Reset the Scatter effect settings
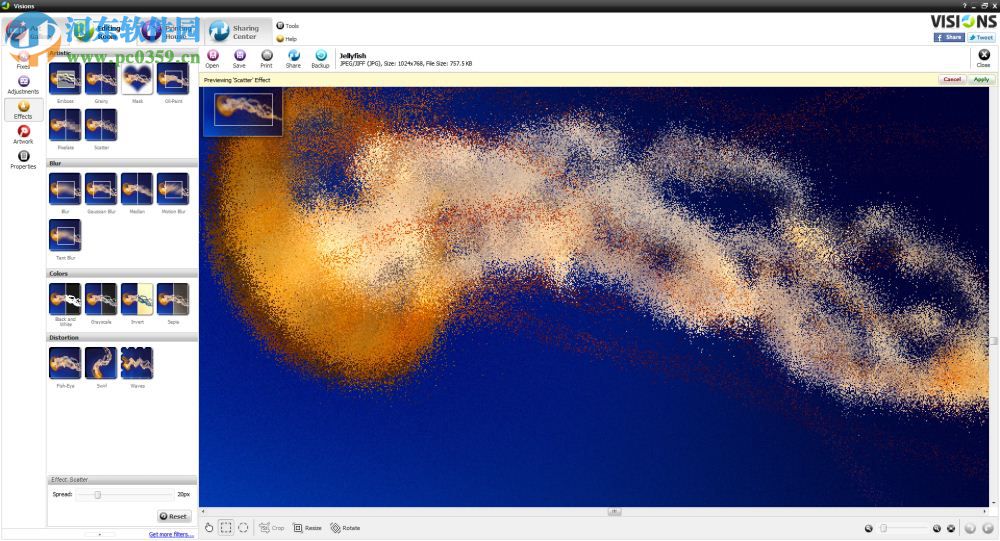 [174, 516]
